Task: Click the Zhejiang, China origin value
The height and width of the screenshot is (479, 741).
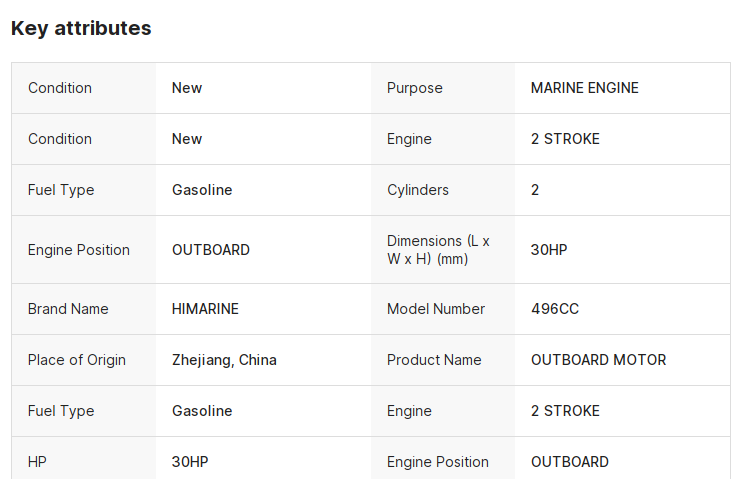Action: [x=224, y=360]
